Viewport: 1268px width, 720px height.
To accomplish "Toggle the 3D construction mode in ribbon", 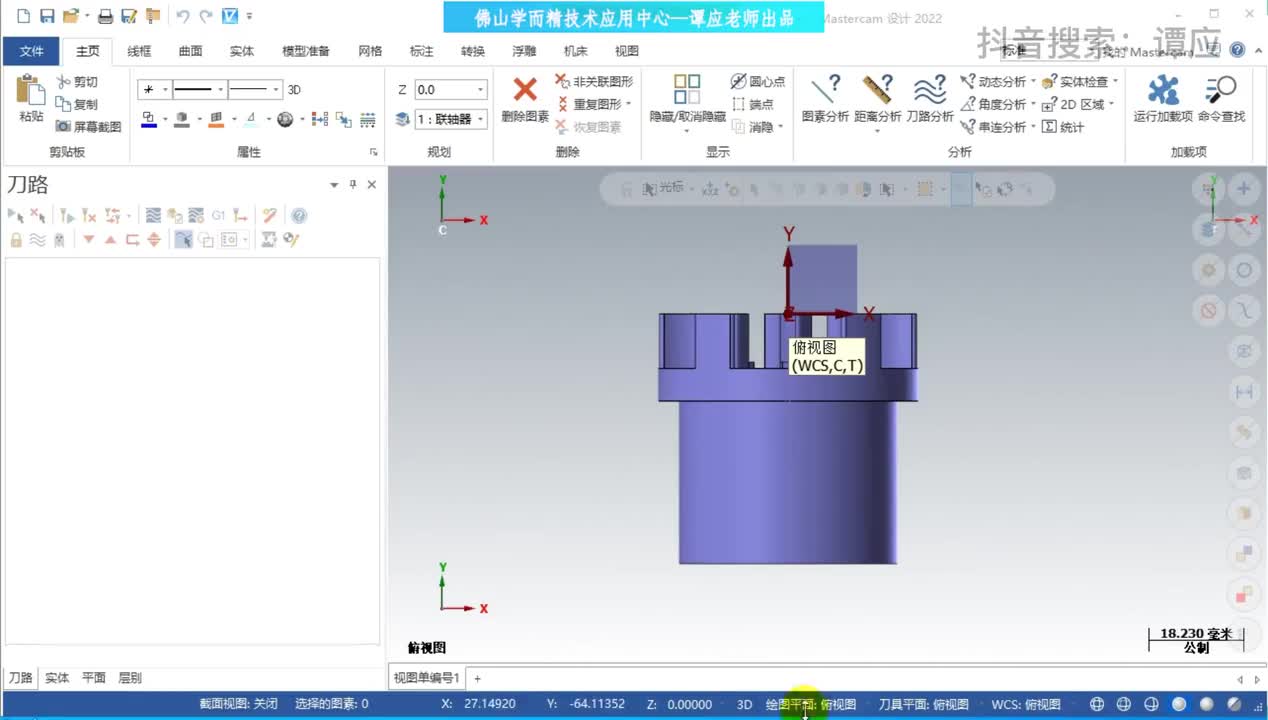I will tap(294, 89).
